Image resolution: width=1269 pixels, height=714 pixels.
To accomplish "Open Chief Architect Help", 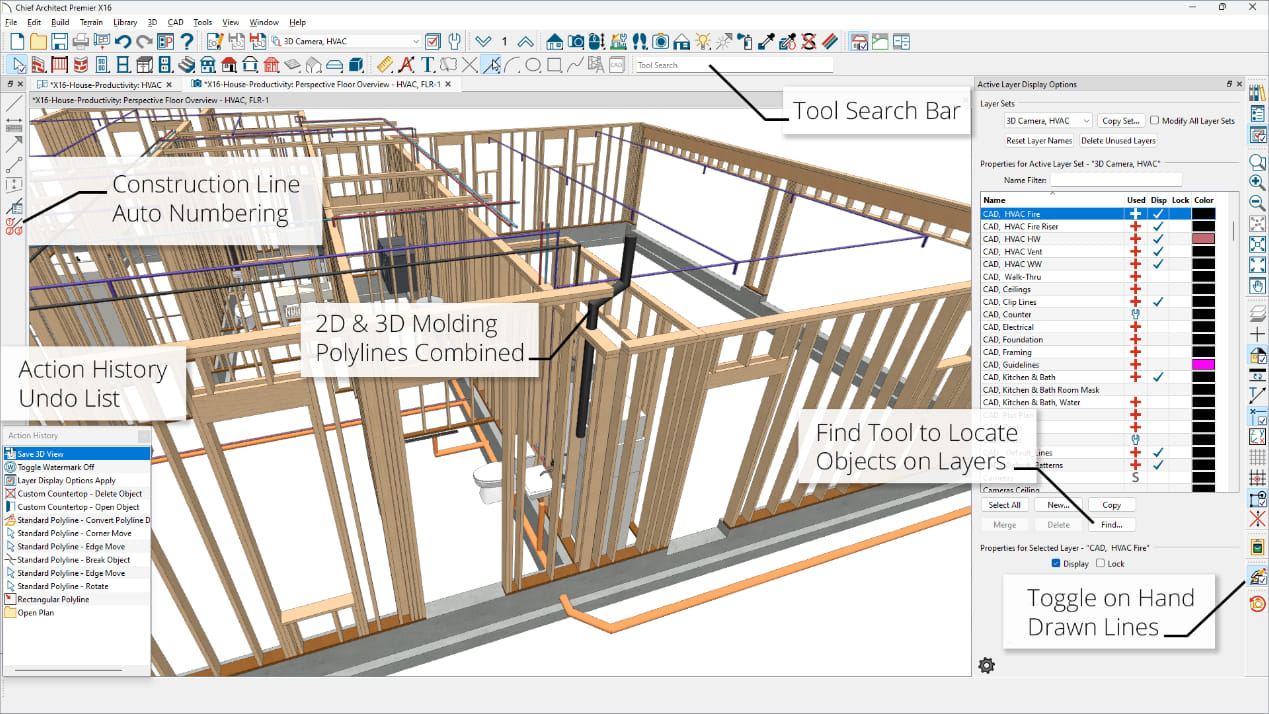I will [186, 41].
